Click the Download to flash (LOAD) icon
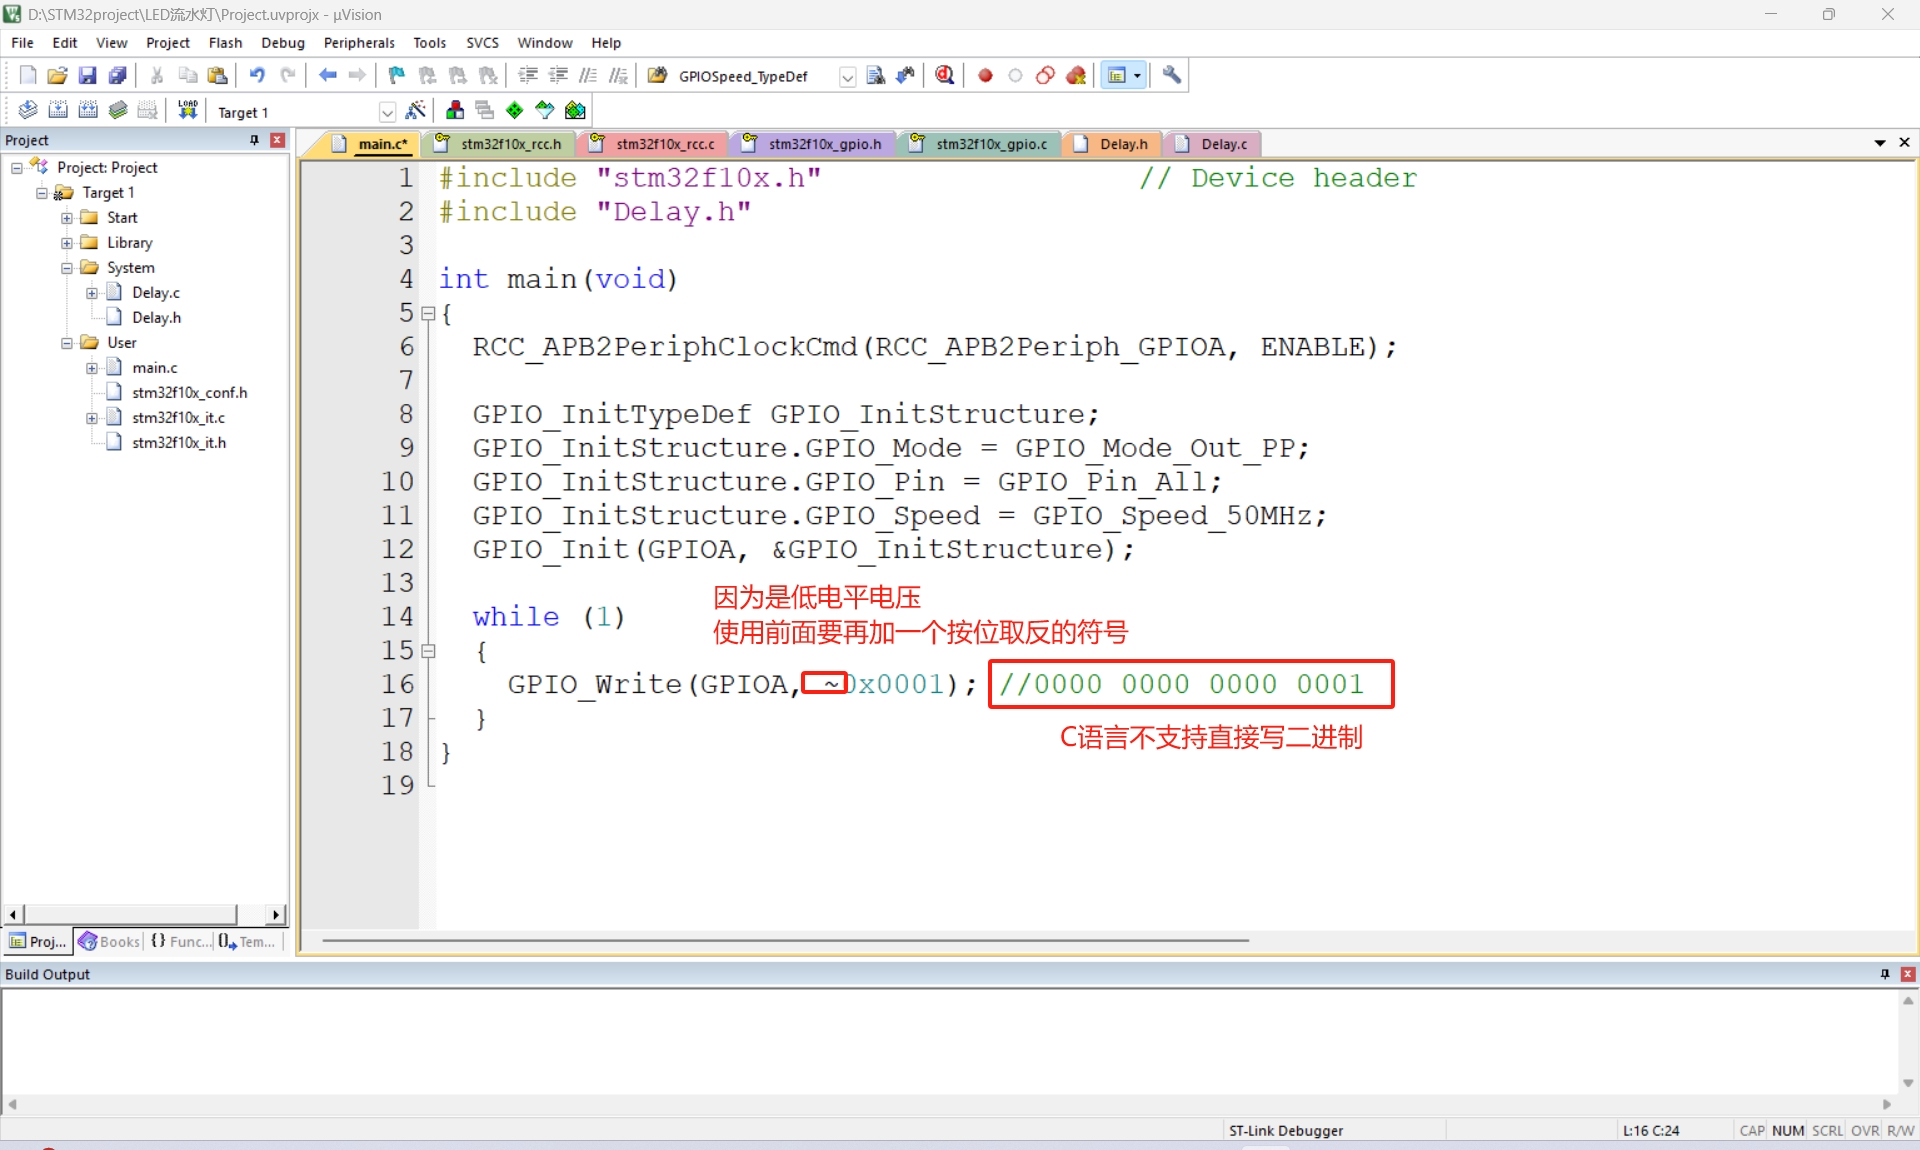Viewport: 1920px width, 1150px height. pyautogui.click(x=187, y=110)
